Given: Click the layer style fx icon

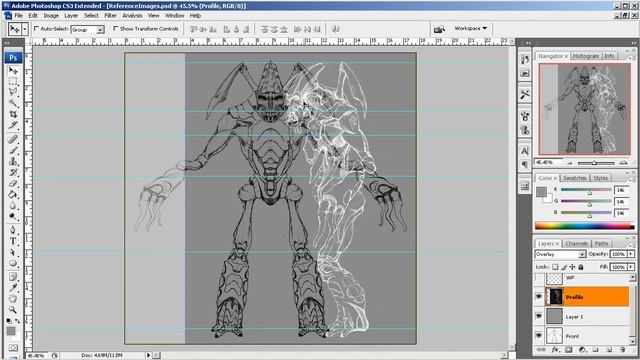Looking at the screenshot, I should (x=555, y=350).
